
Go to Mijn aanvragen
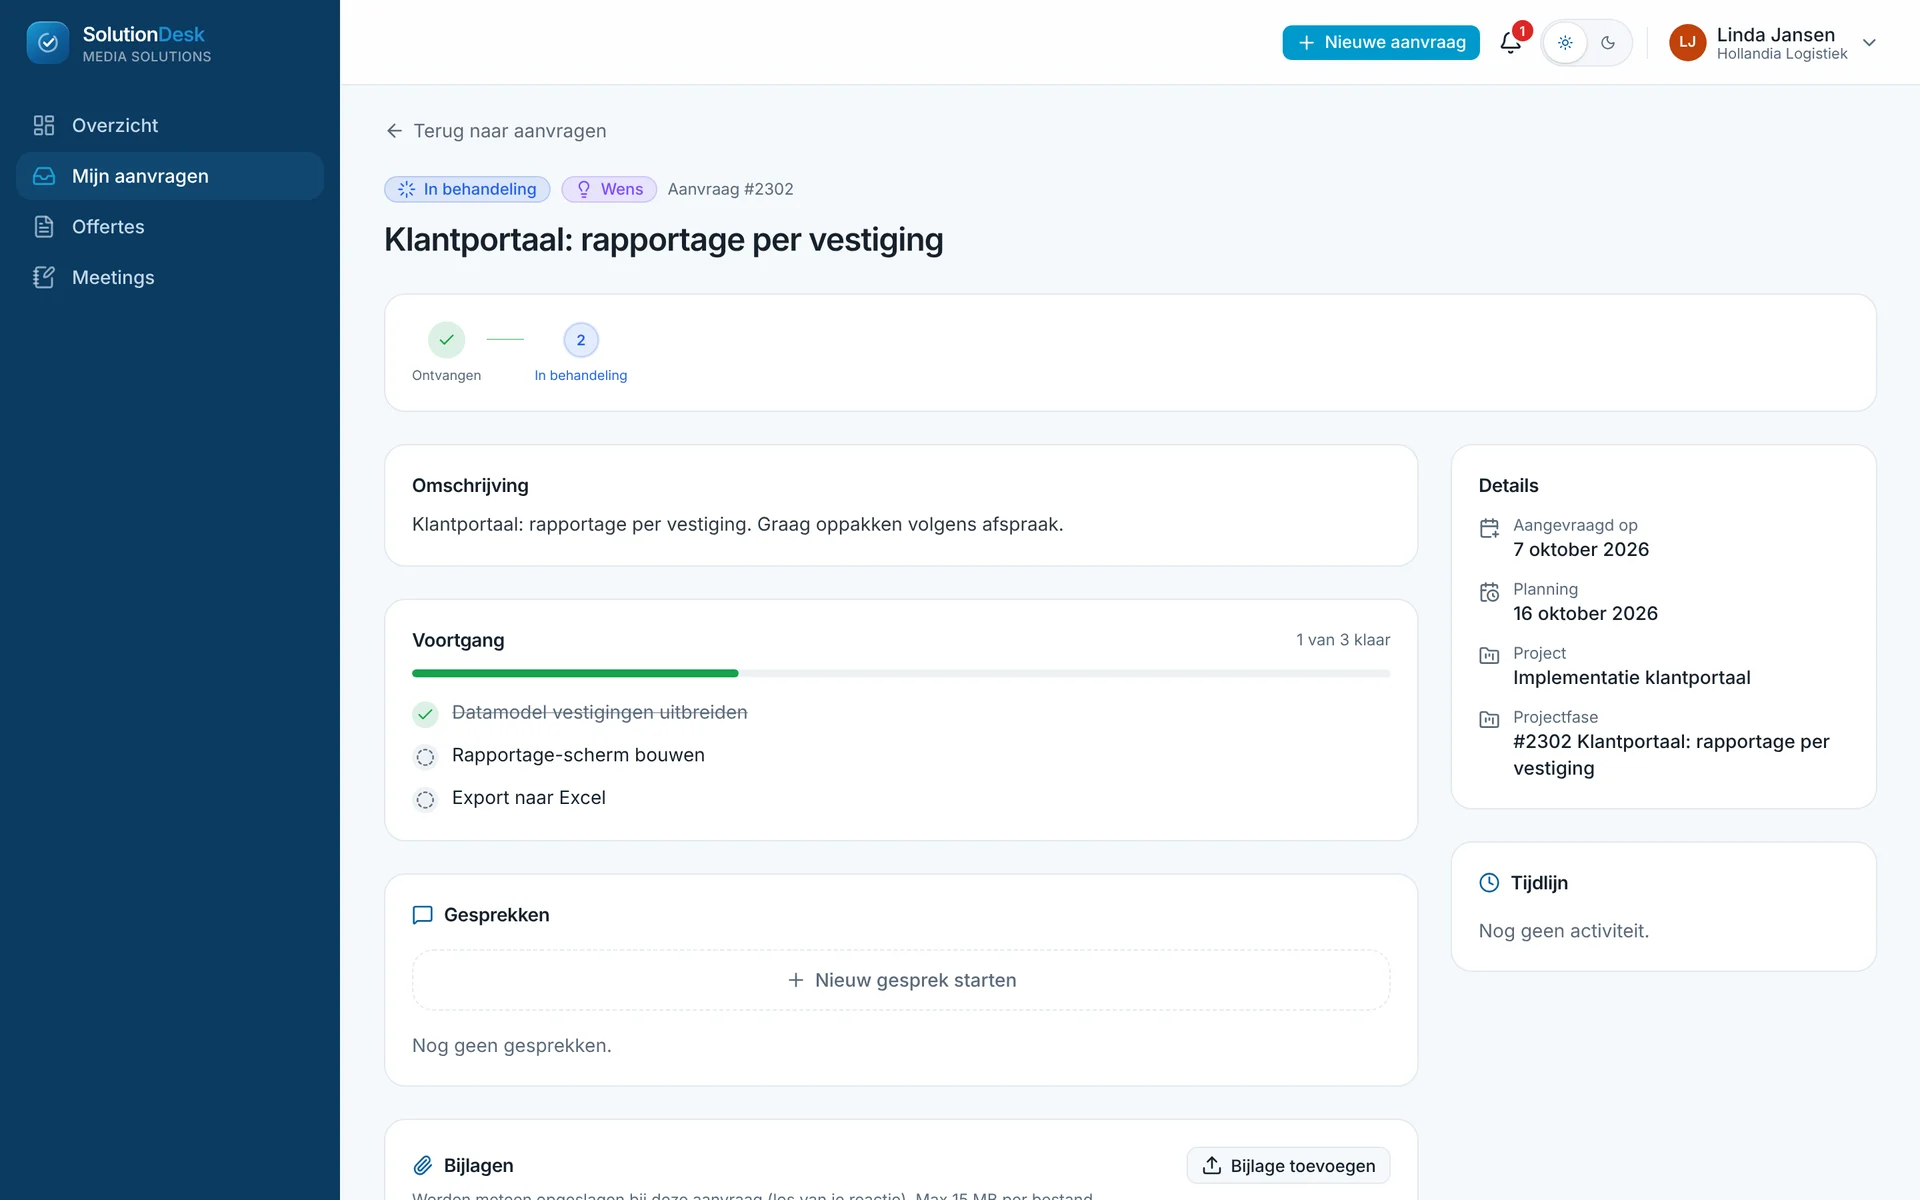[x=170, y=176]
